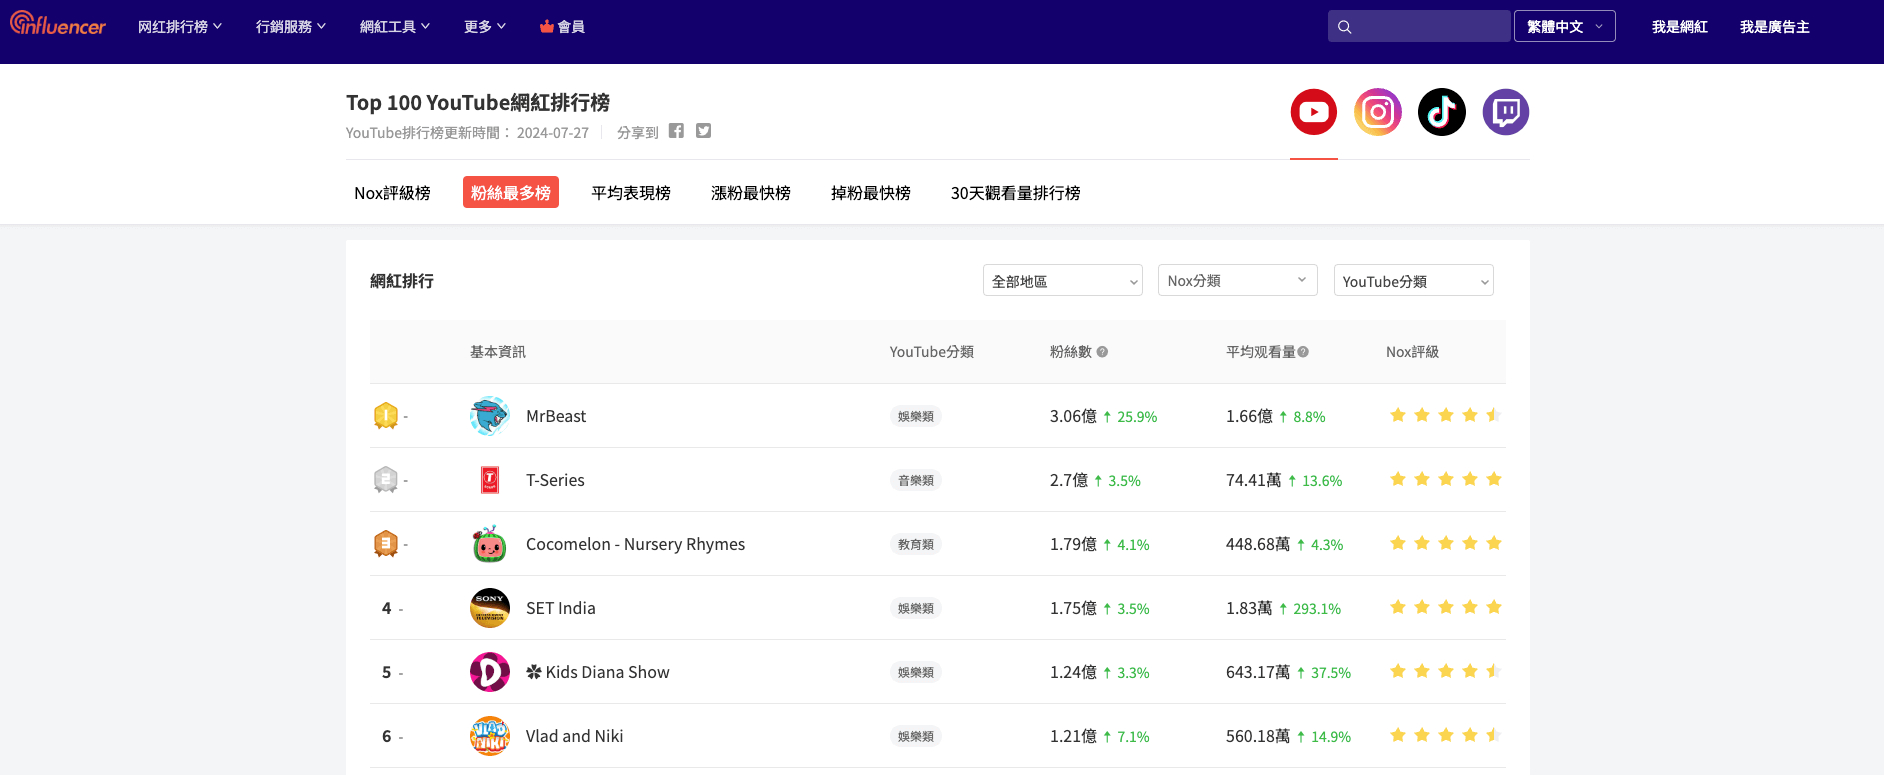Select the Instagram platform icon
Image resolution: width=1884 pixels, height=775 pixels.
pyautogui.click(x=1377, y=112)
